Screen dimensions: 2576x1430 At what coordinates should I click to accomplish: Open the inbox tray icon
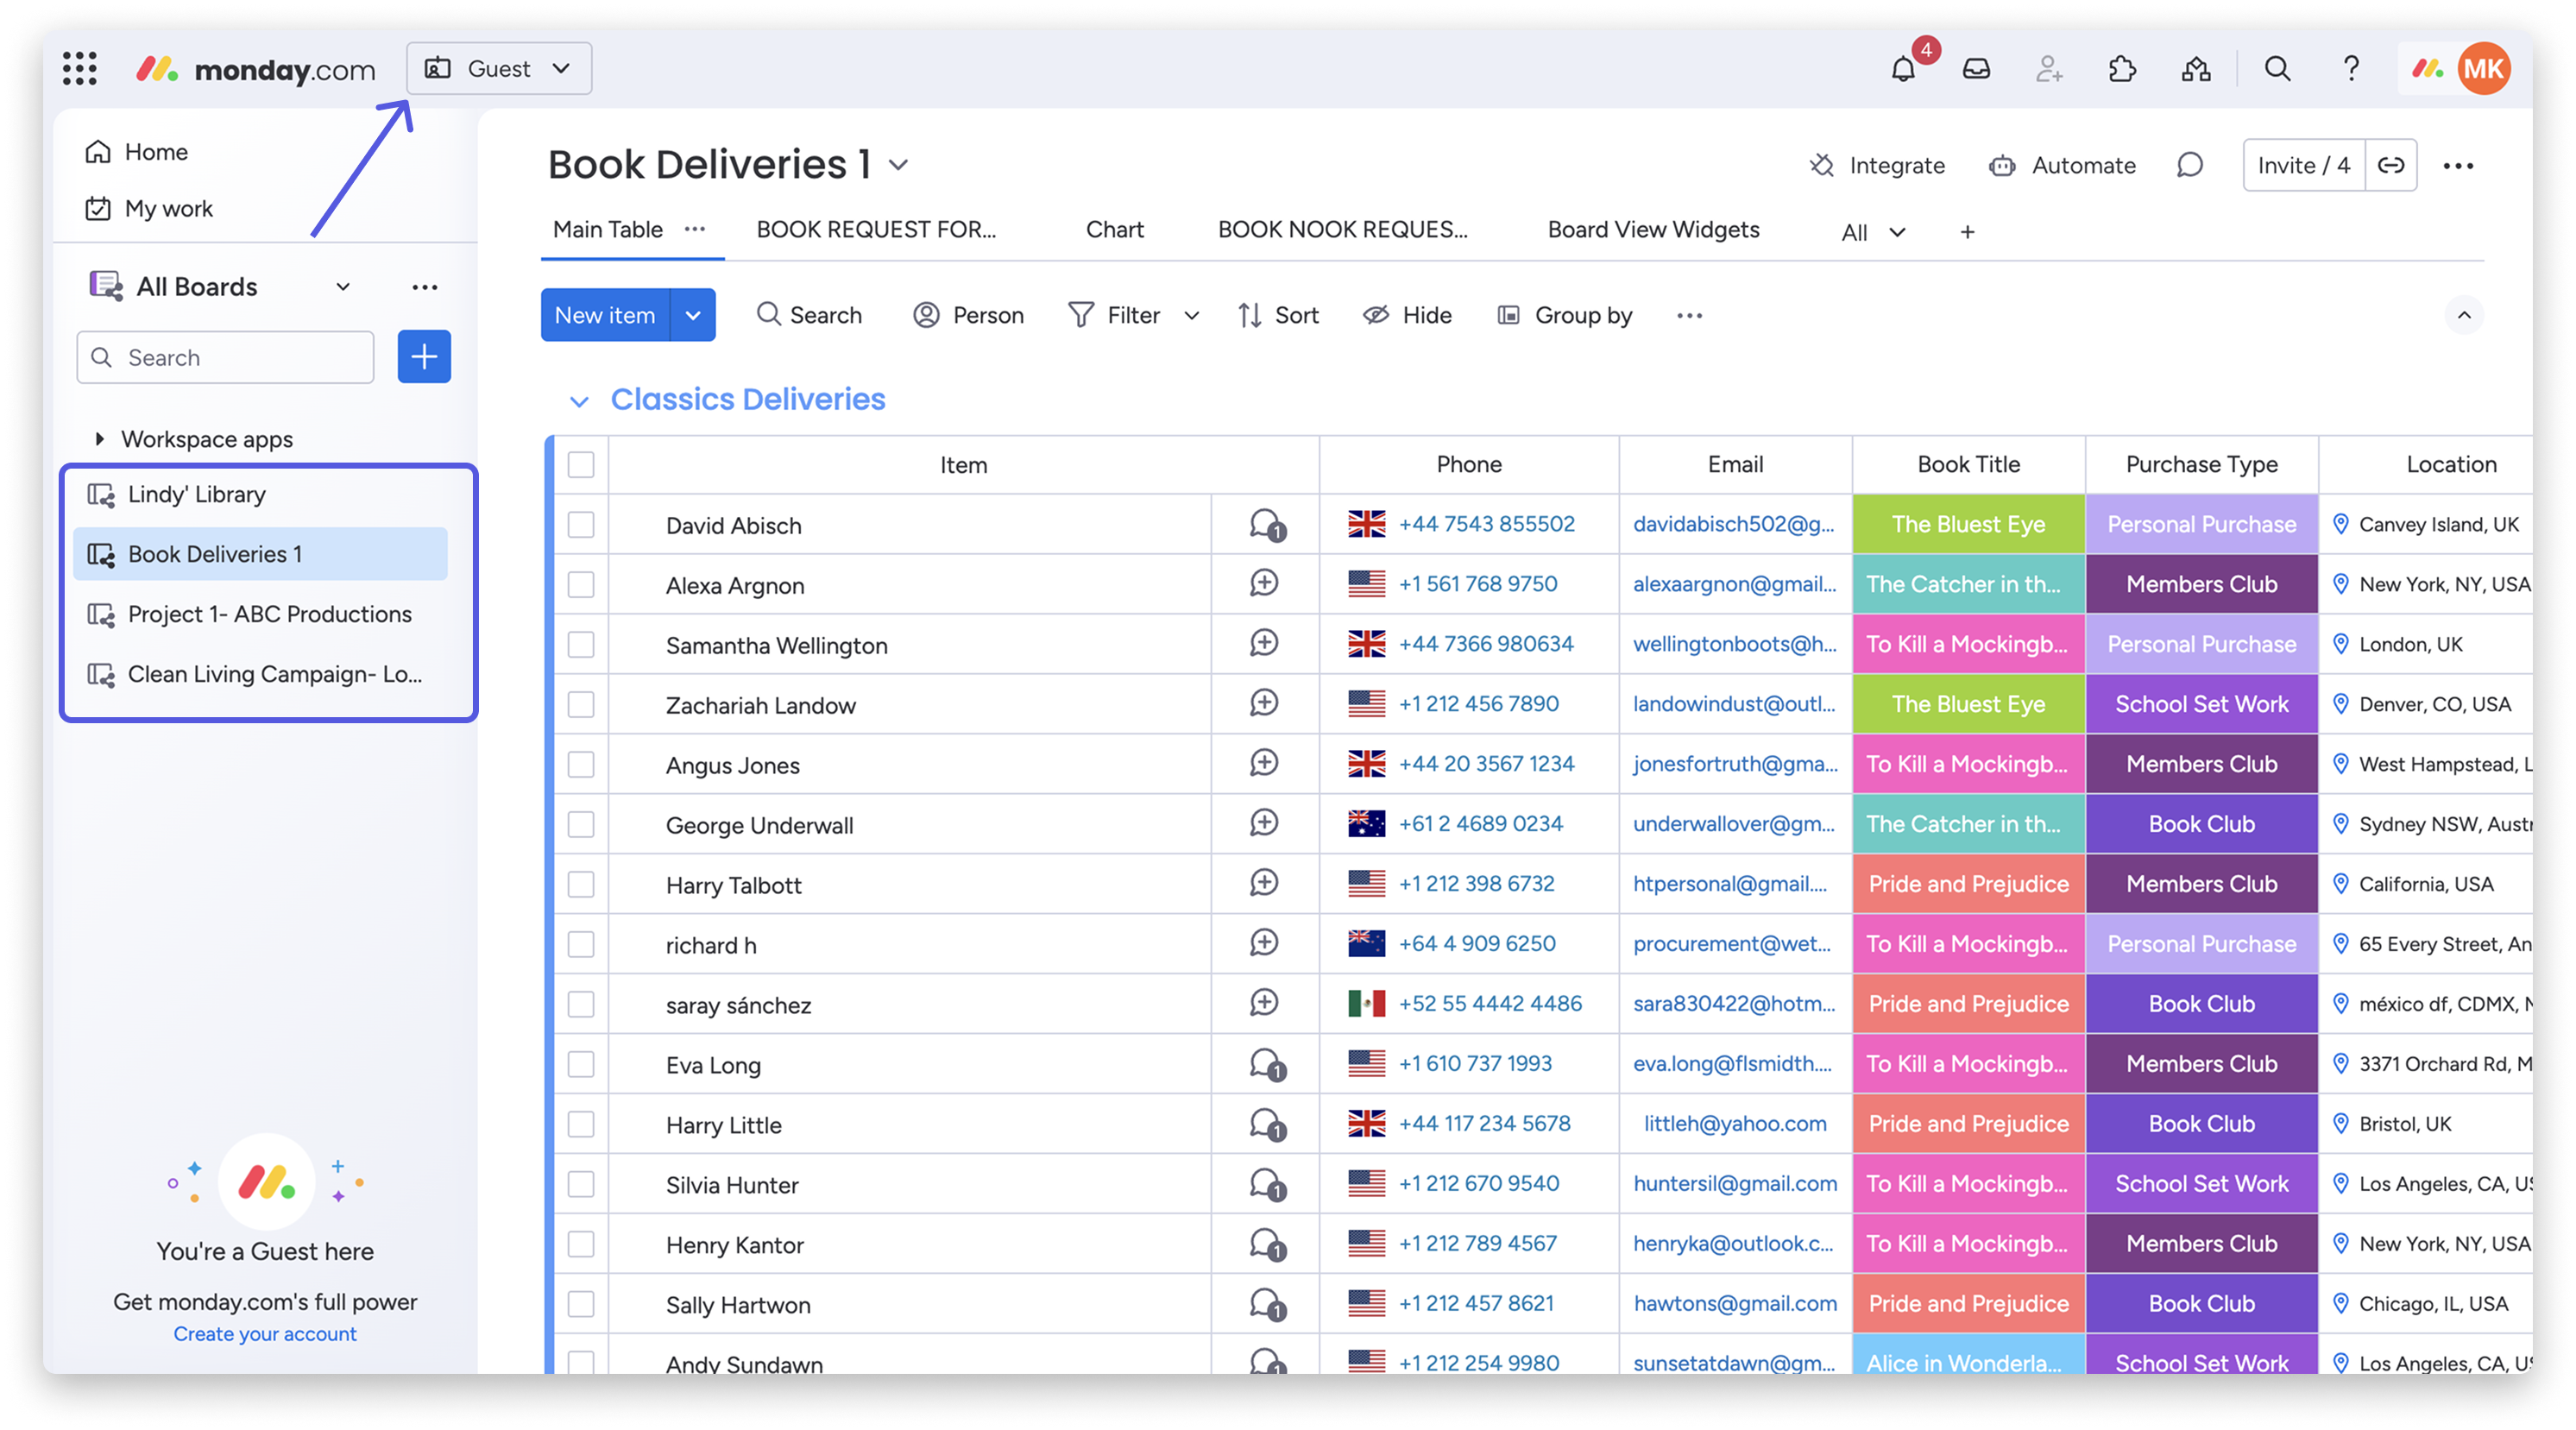(1976, 69)
